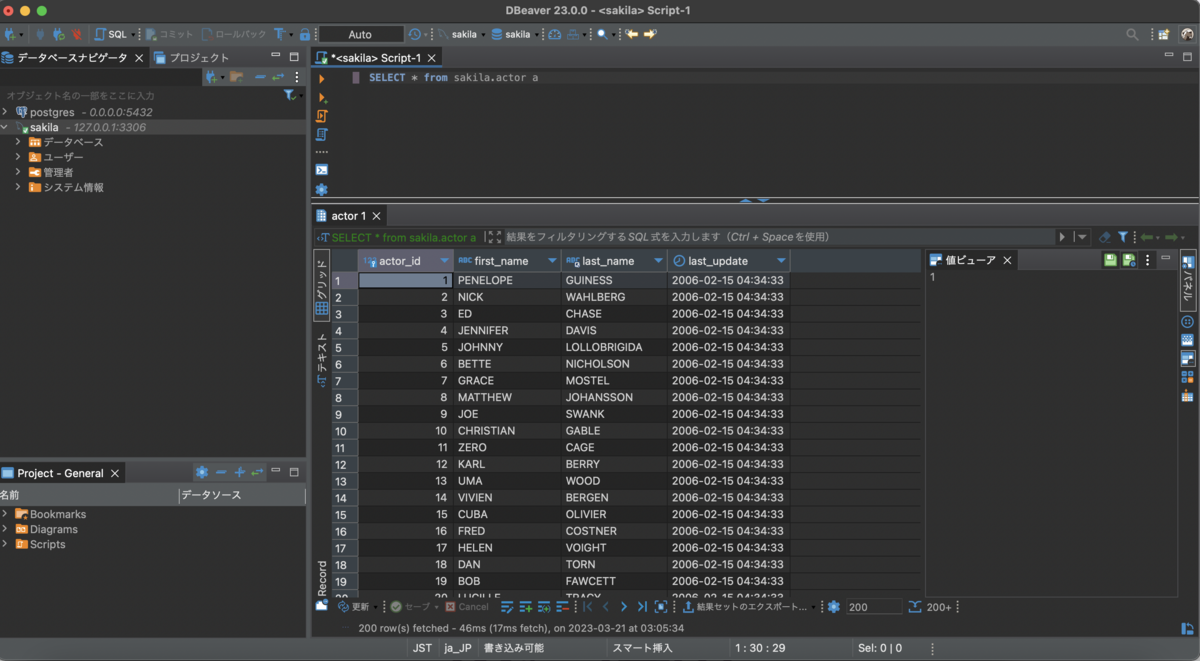Jump to last row arrow
Screen dimensions: 1200x661
click(x=642, y=607)
